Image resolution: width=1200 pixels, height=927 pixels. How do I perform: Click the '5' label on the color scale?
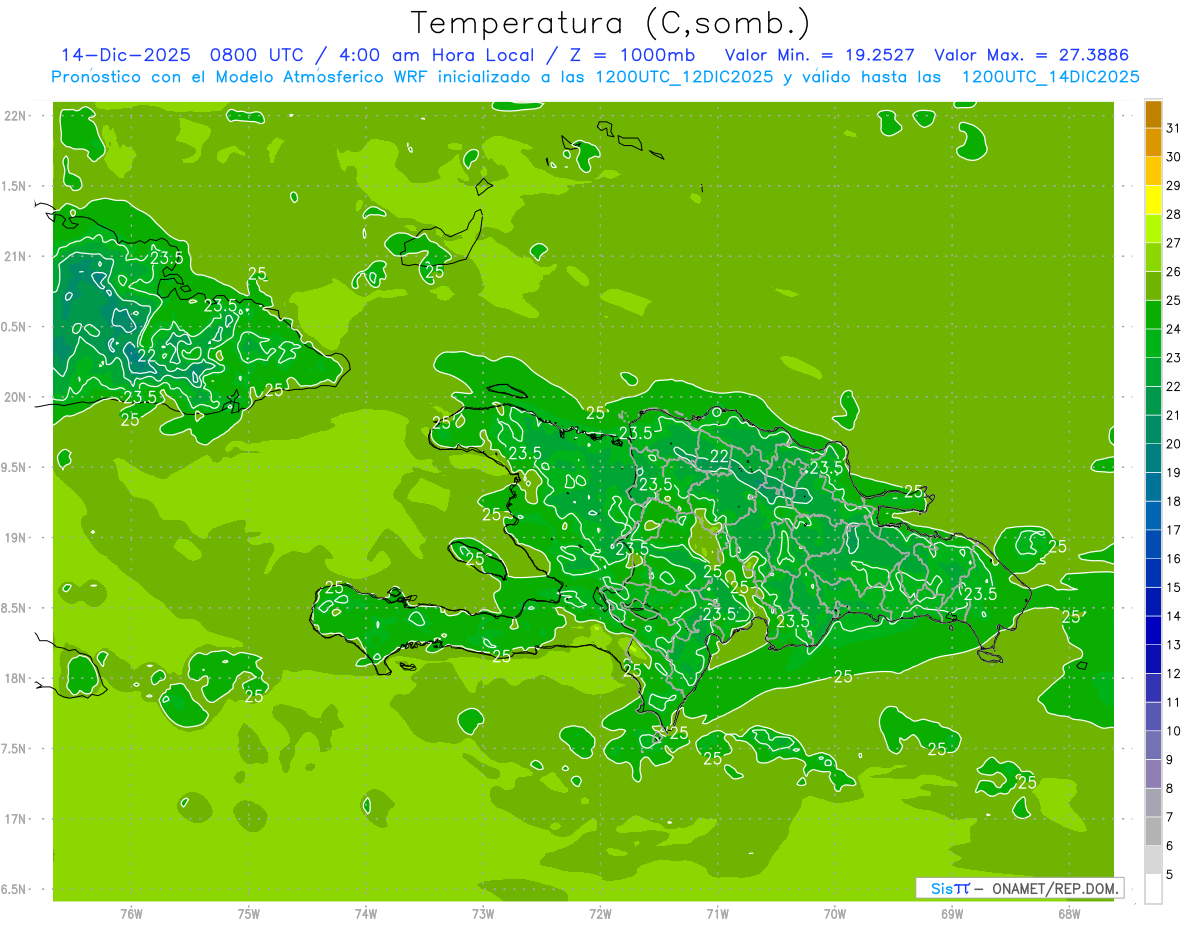[1170, 875]
